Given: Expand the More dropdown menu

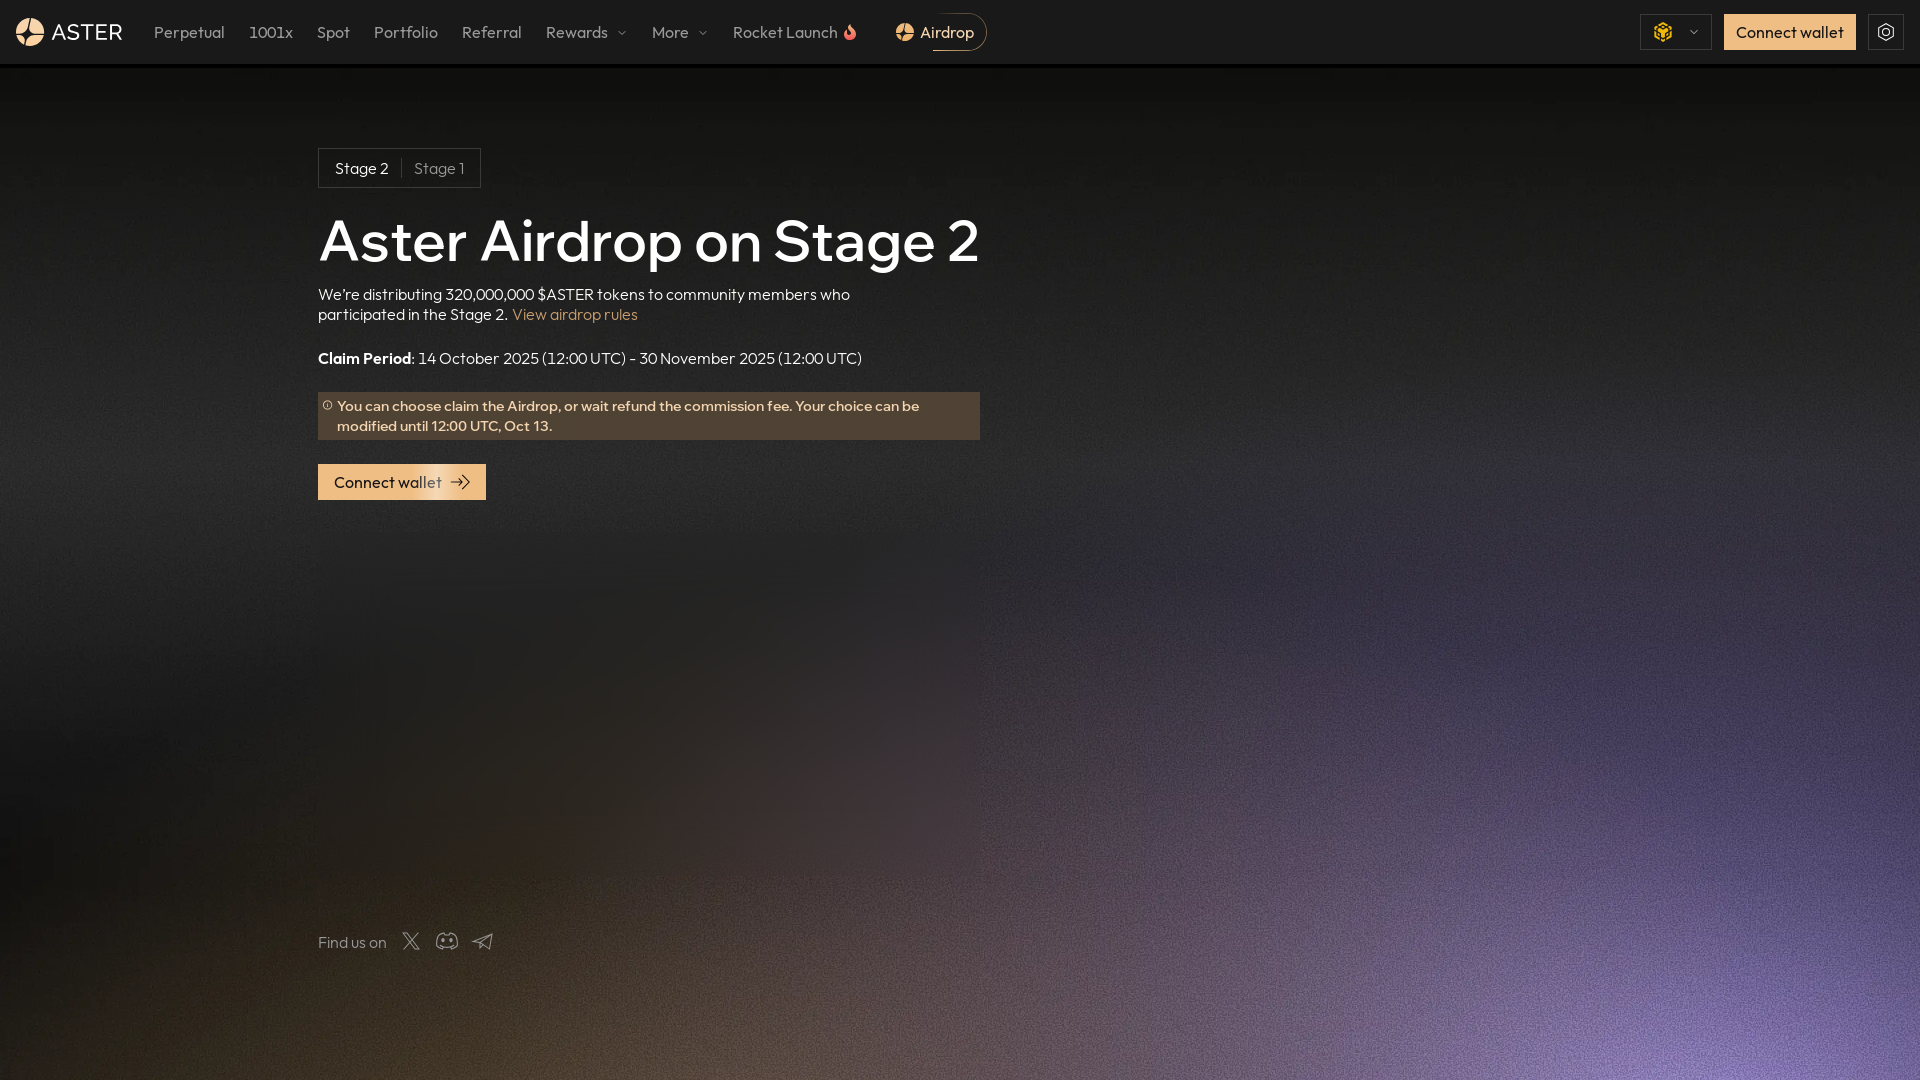Looking at the screenshot, I should 680,32.
